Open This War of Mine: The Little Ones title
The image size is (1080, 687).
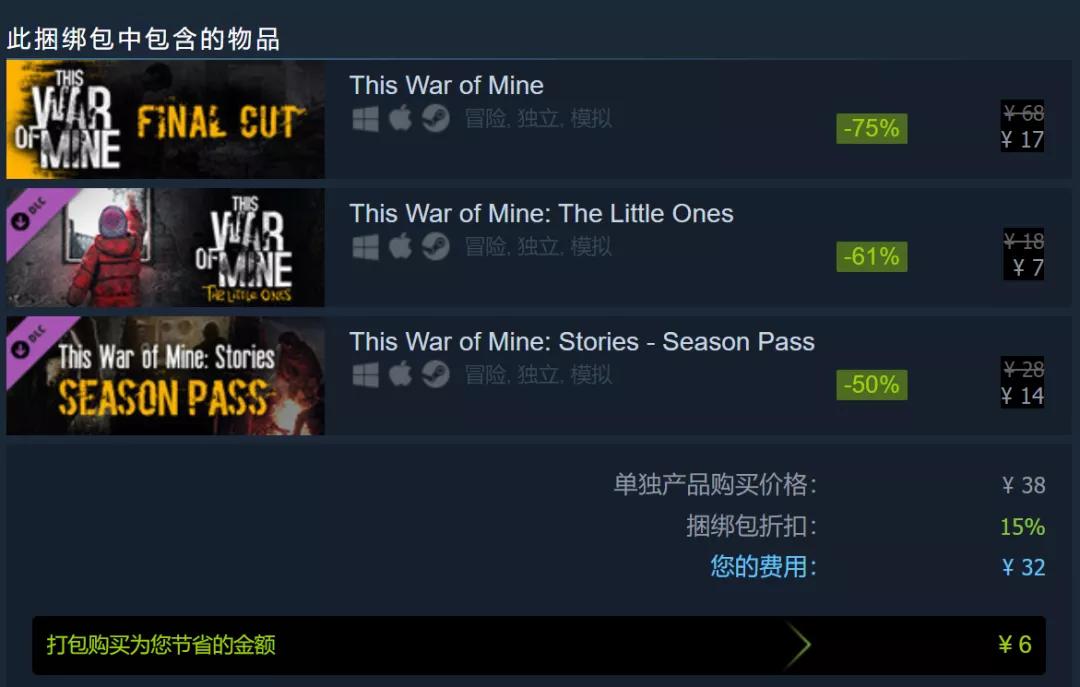541,214
